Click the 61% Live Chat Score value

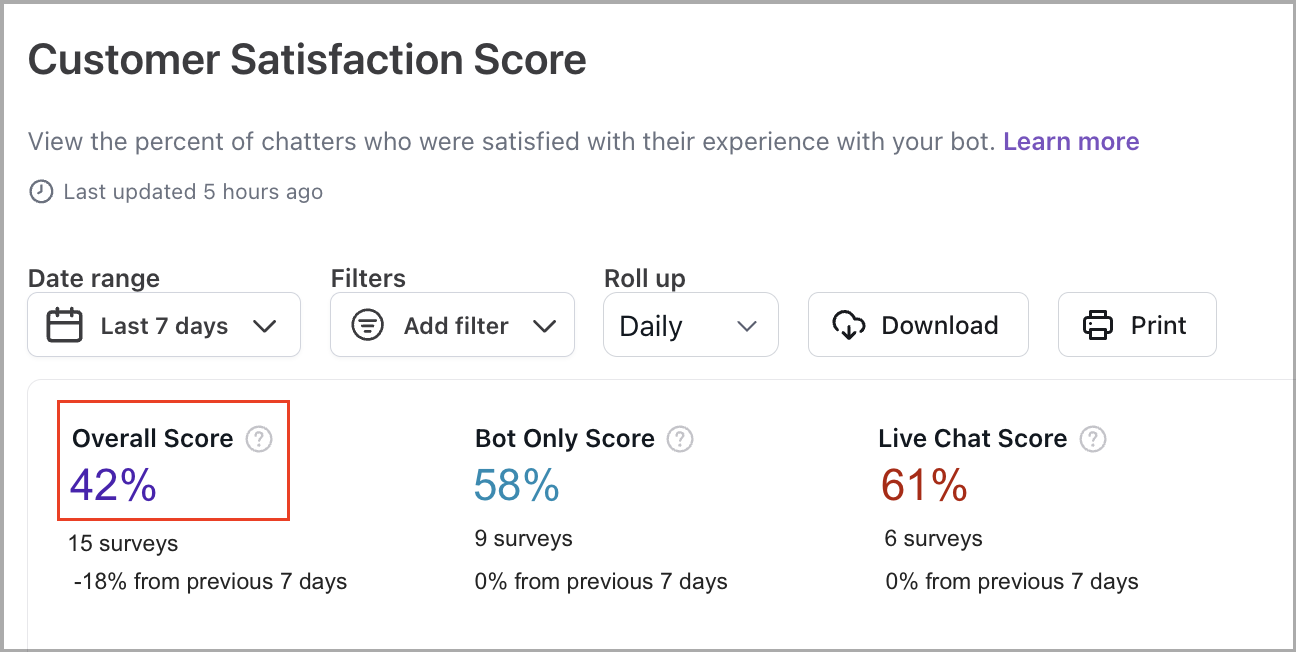coord(924,485)
